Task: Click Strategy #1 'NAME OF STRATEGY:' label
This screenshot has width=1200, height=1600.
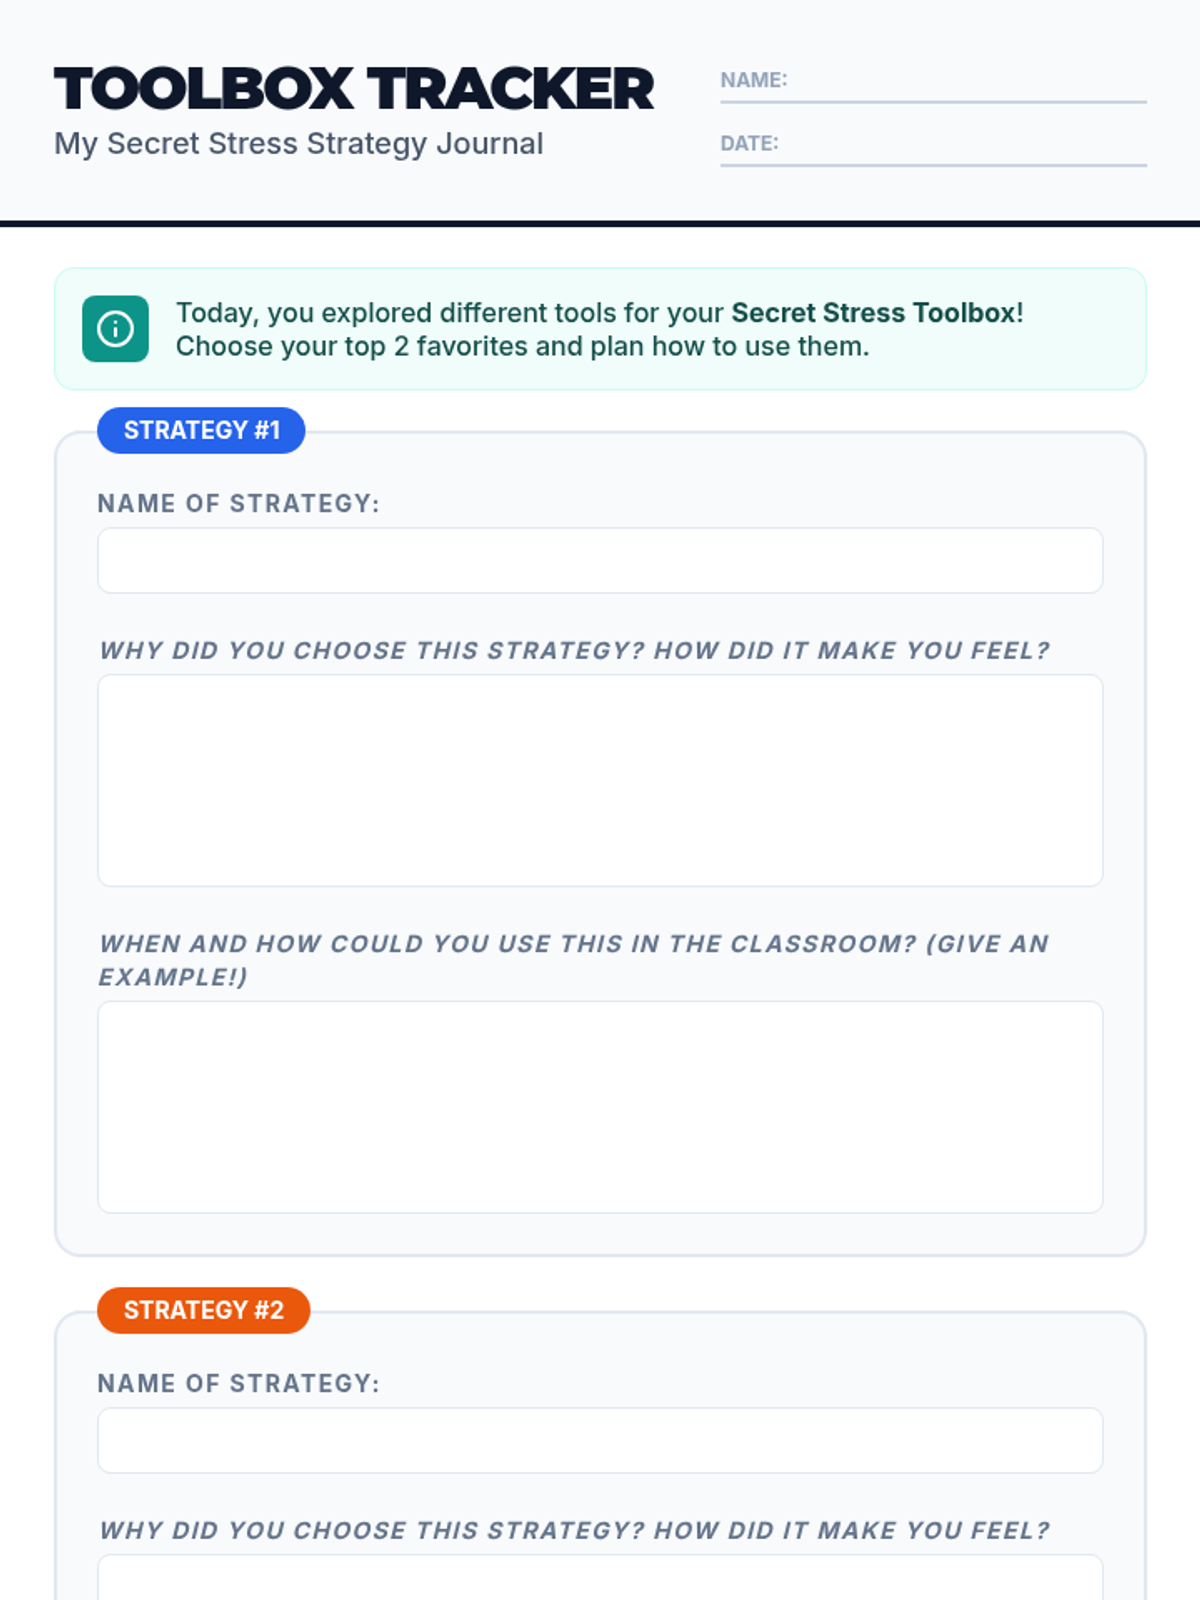Action: (x=238, y=503)
